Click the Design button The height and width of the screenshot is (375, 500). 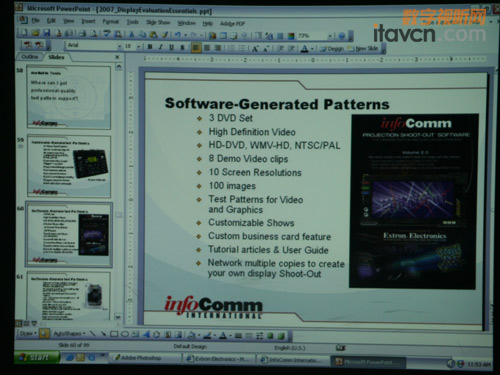pos(332,49)
